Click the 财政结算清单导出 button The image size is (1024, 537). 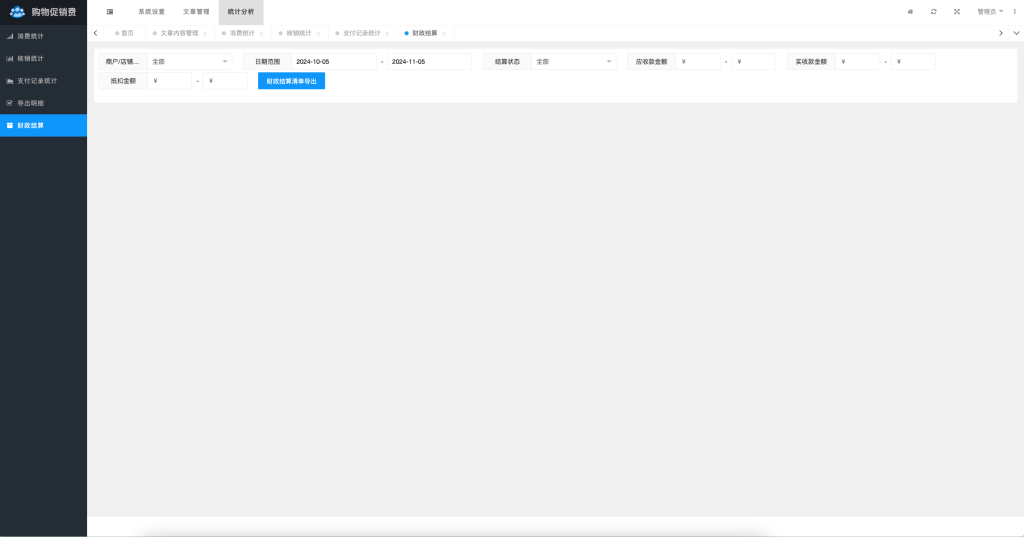coord(291,81)
